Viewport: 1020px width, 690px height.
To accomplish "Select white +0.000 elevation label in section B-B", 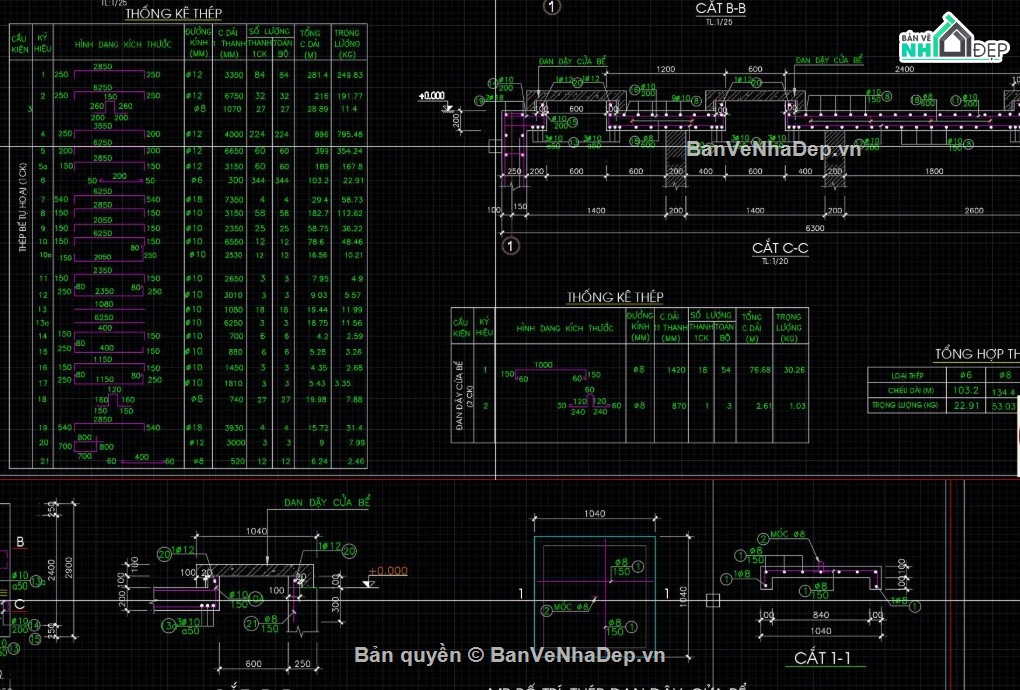I will [x=432, y=96].
